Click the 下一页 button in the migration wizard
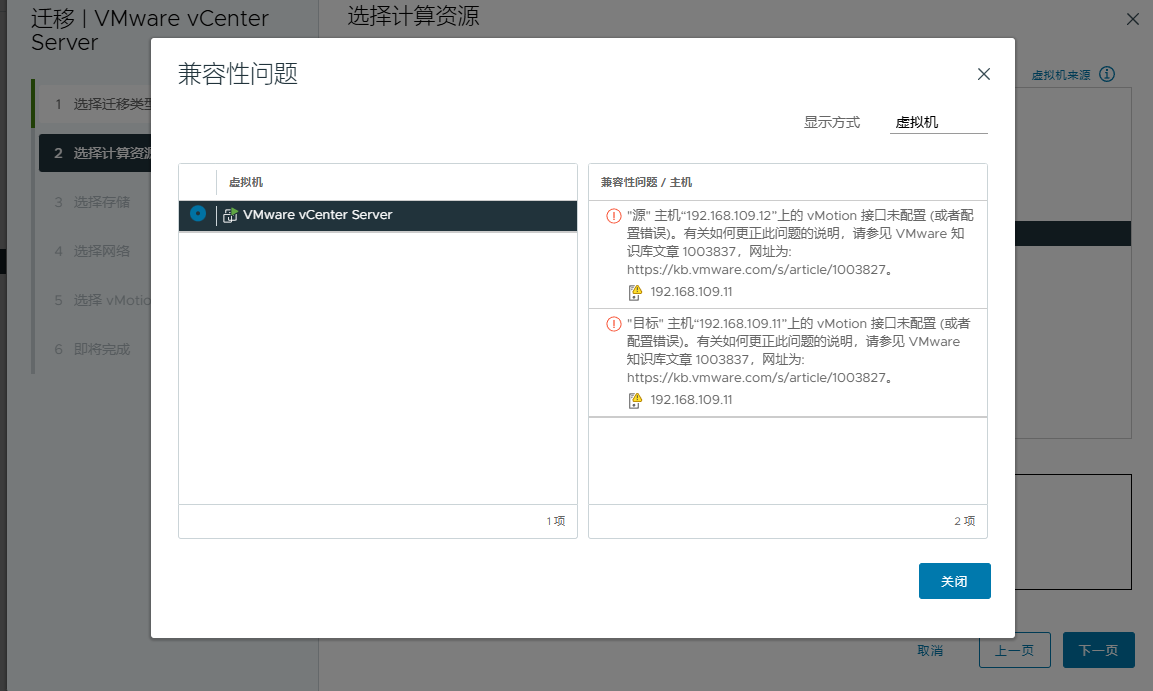This screenshot has height=691, width=1153. 1099,651
